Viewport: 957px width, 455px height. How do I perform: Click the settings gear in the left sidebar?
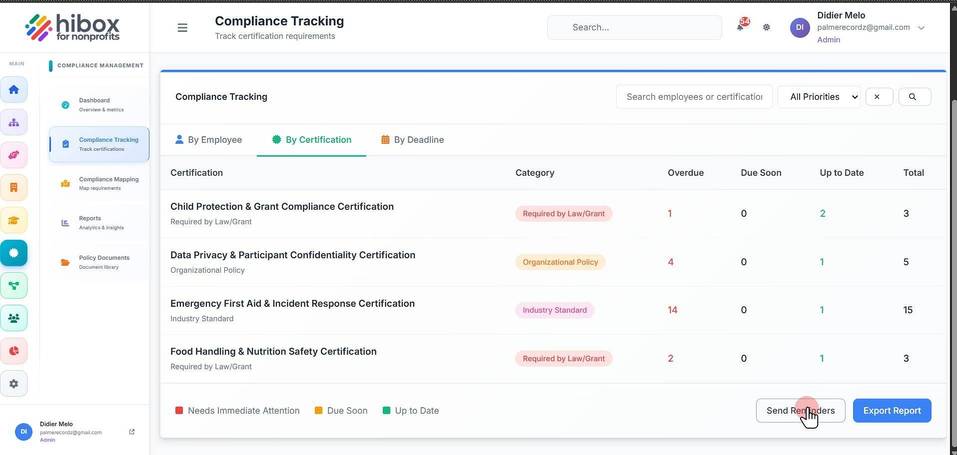[x=13, y=384]
